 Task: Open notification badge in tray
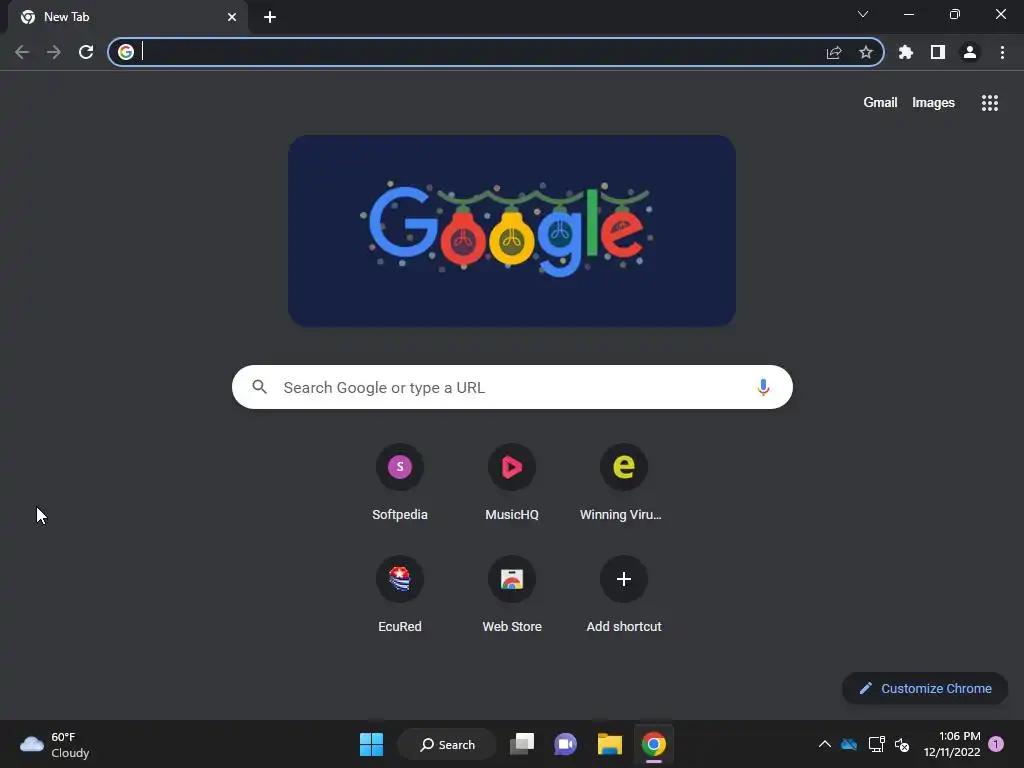pyautogui.click(x=996, y=744)
